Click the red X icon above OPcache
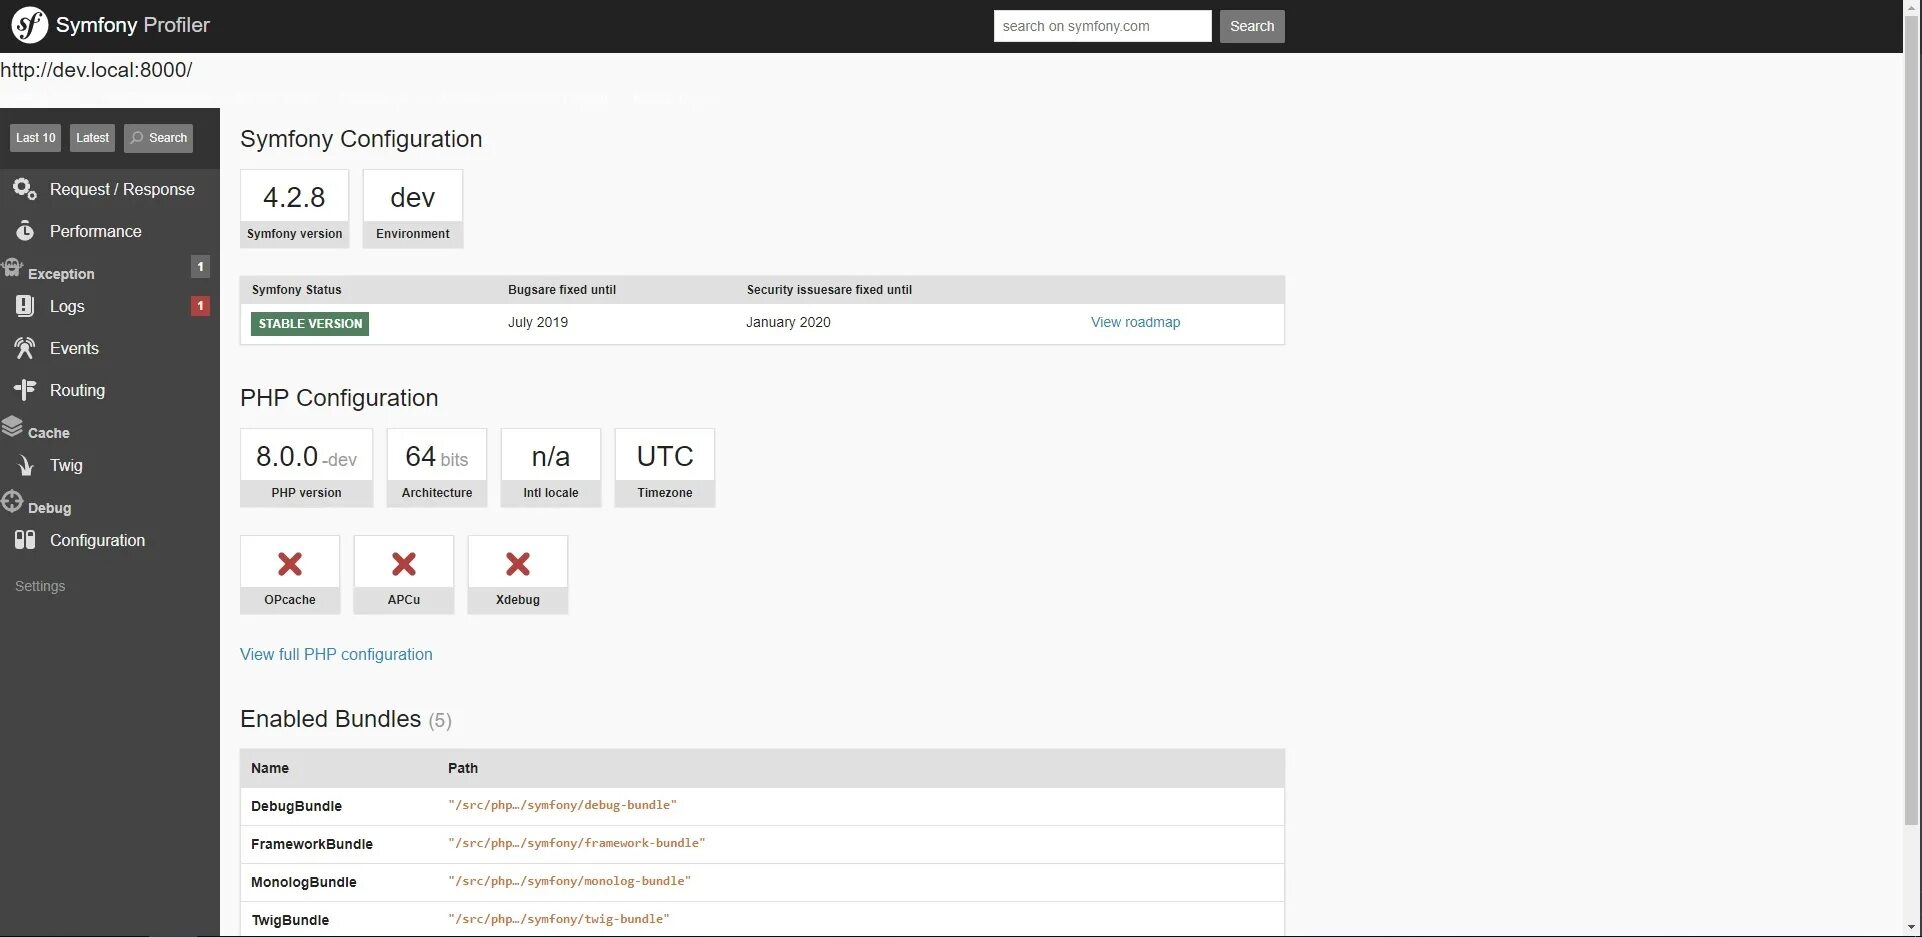Viewport: 1922px width, 937px height. point(290,564)
